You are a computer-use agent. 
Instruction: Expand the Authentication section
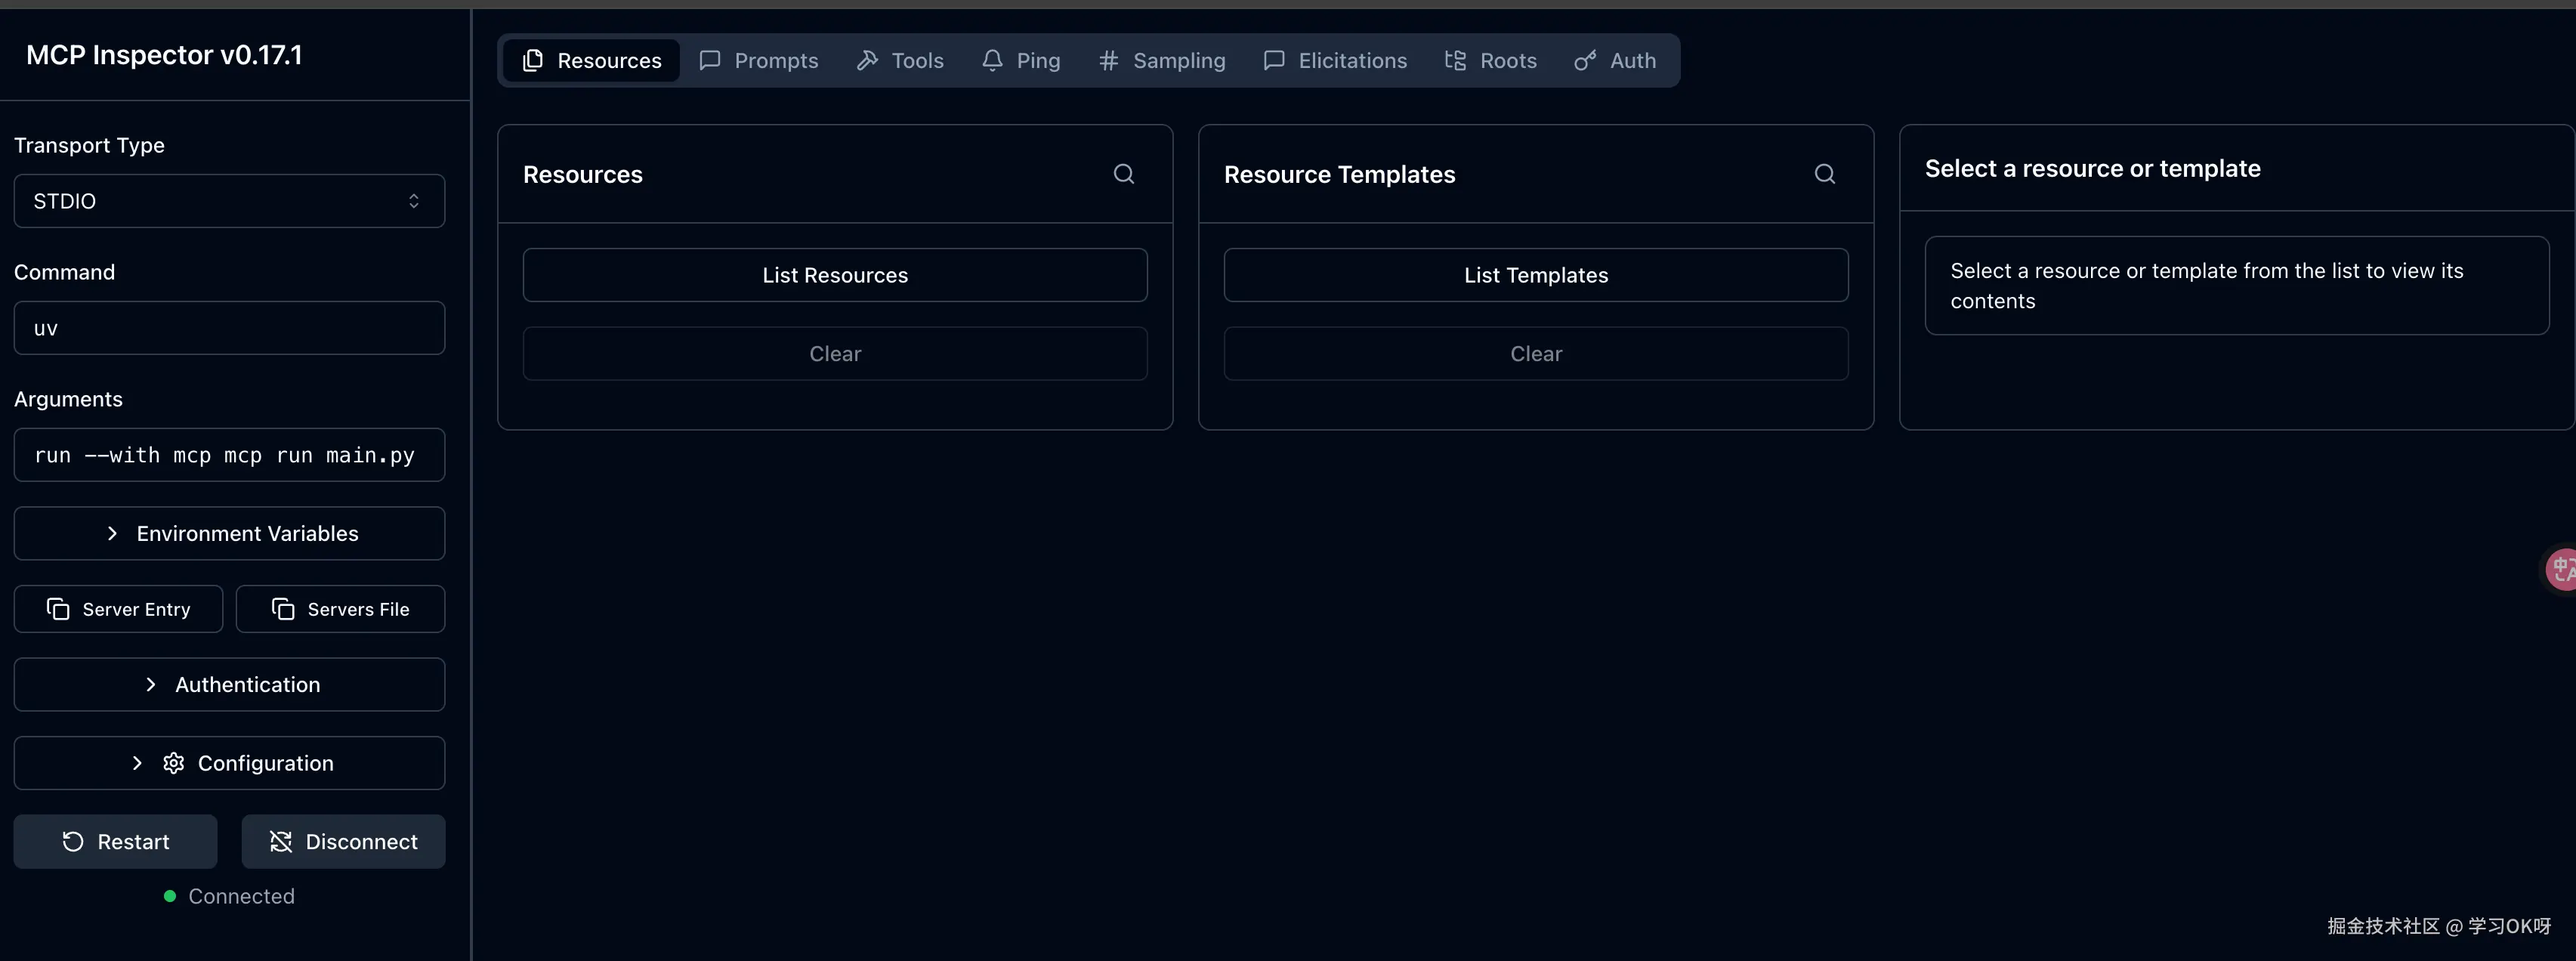pos(229,684)
